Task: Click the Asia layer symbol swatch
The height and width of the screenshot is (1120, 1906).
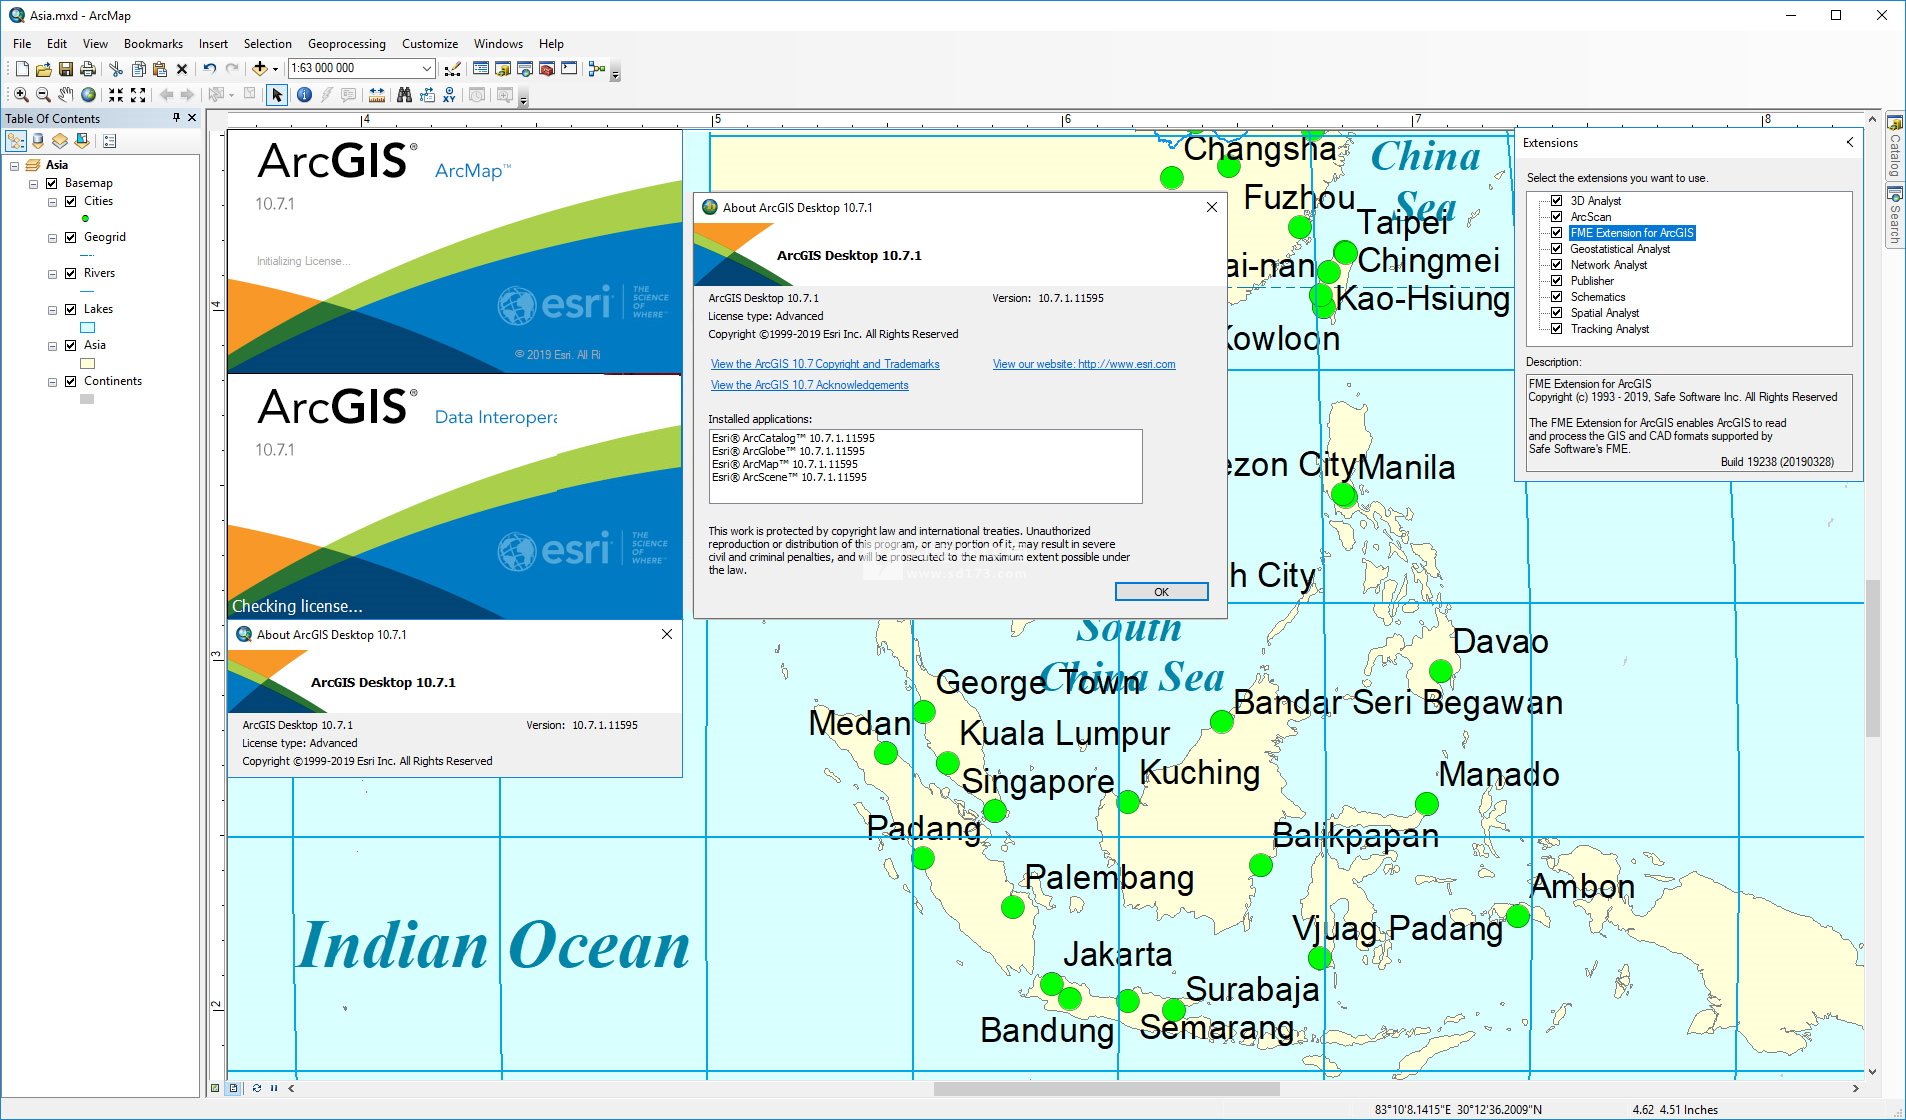Action: (x=87, y=363)
